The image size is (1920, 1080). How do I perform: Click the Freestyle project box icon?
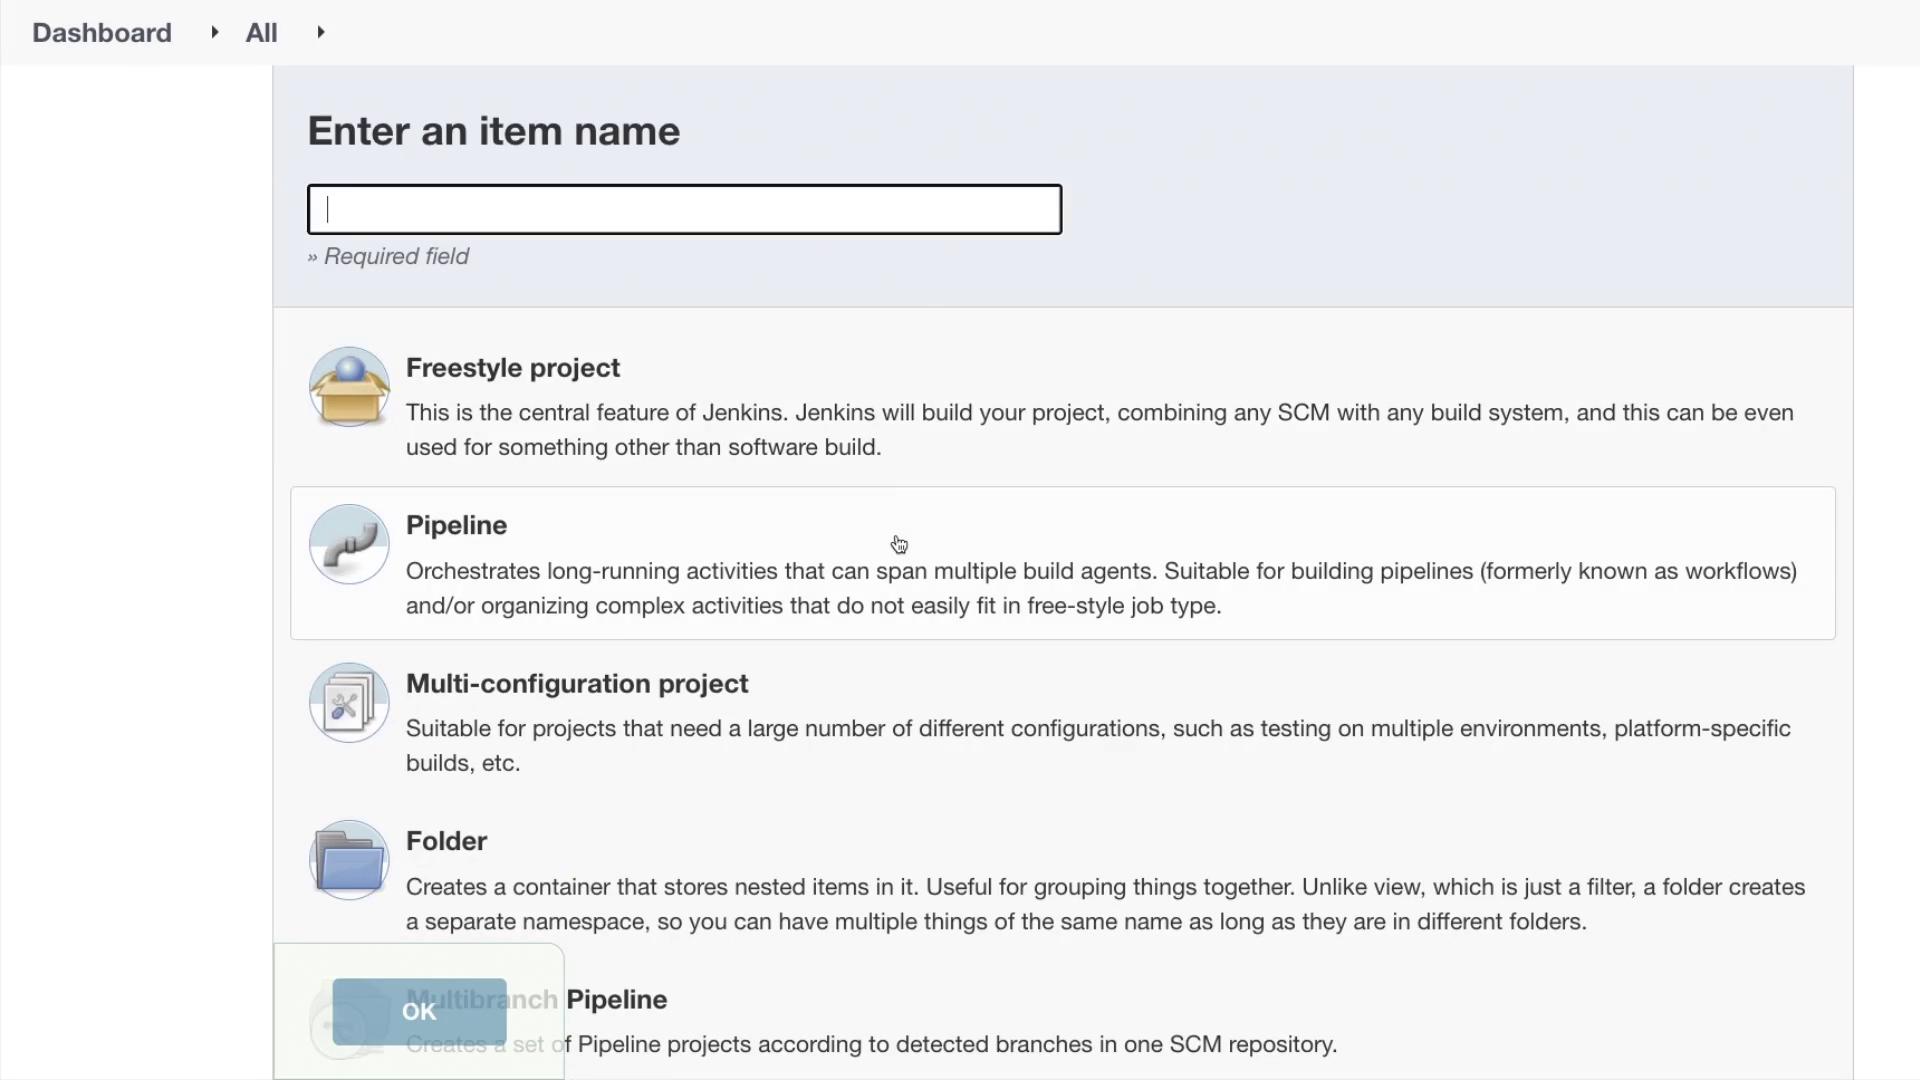349,387
